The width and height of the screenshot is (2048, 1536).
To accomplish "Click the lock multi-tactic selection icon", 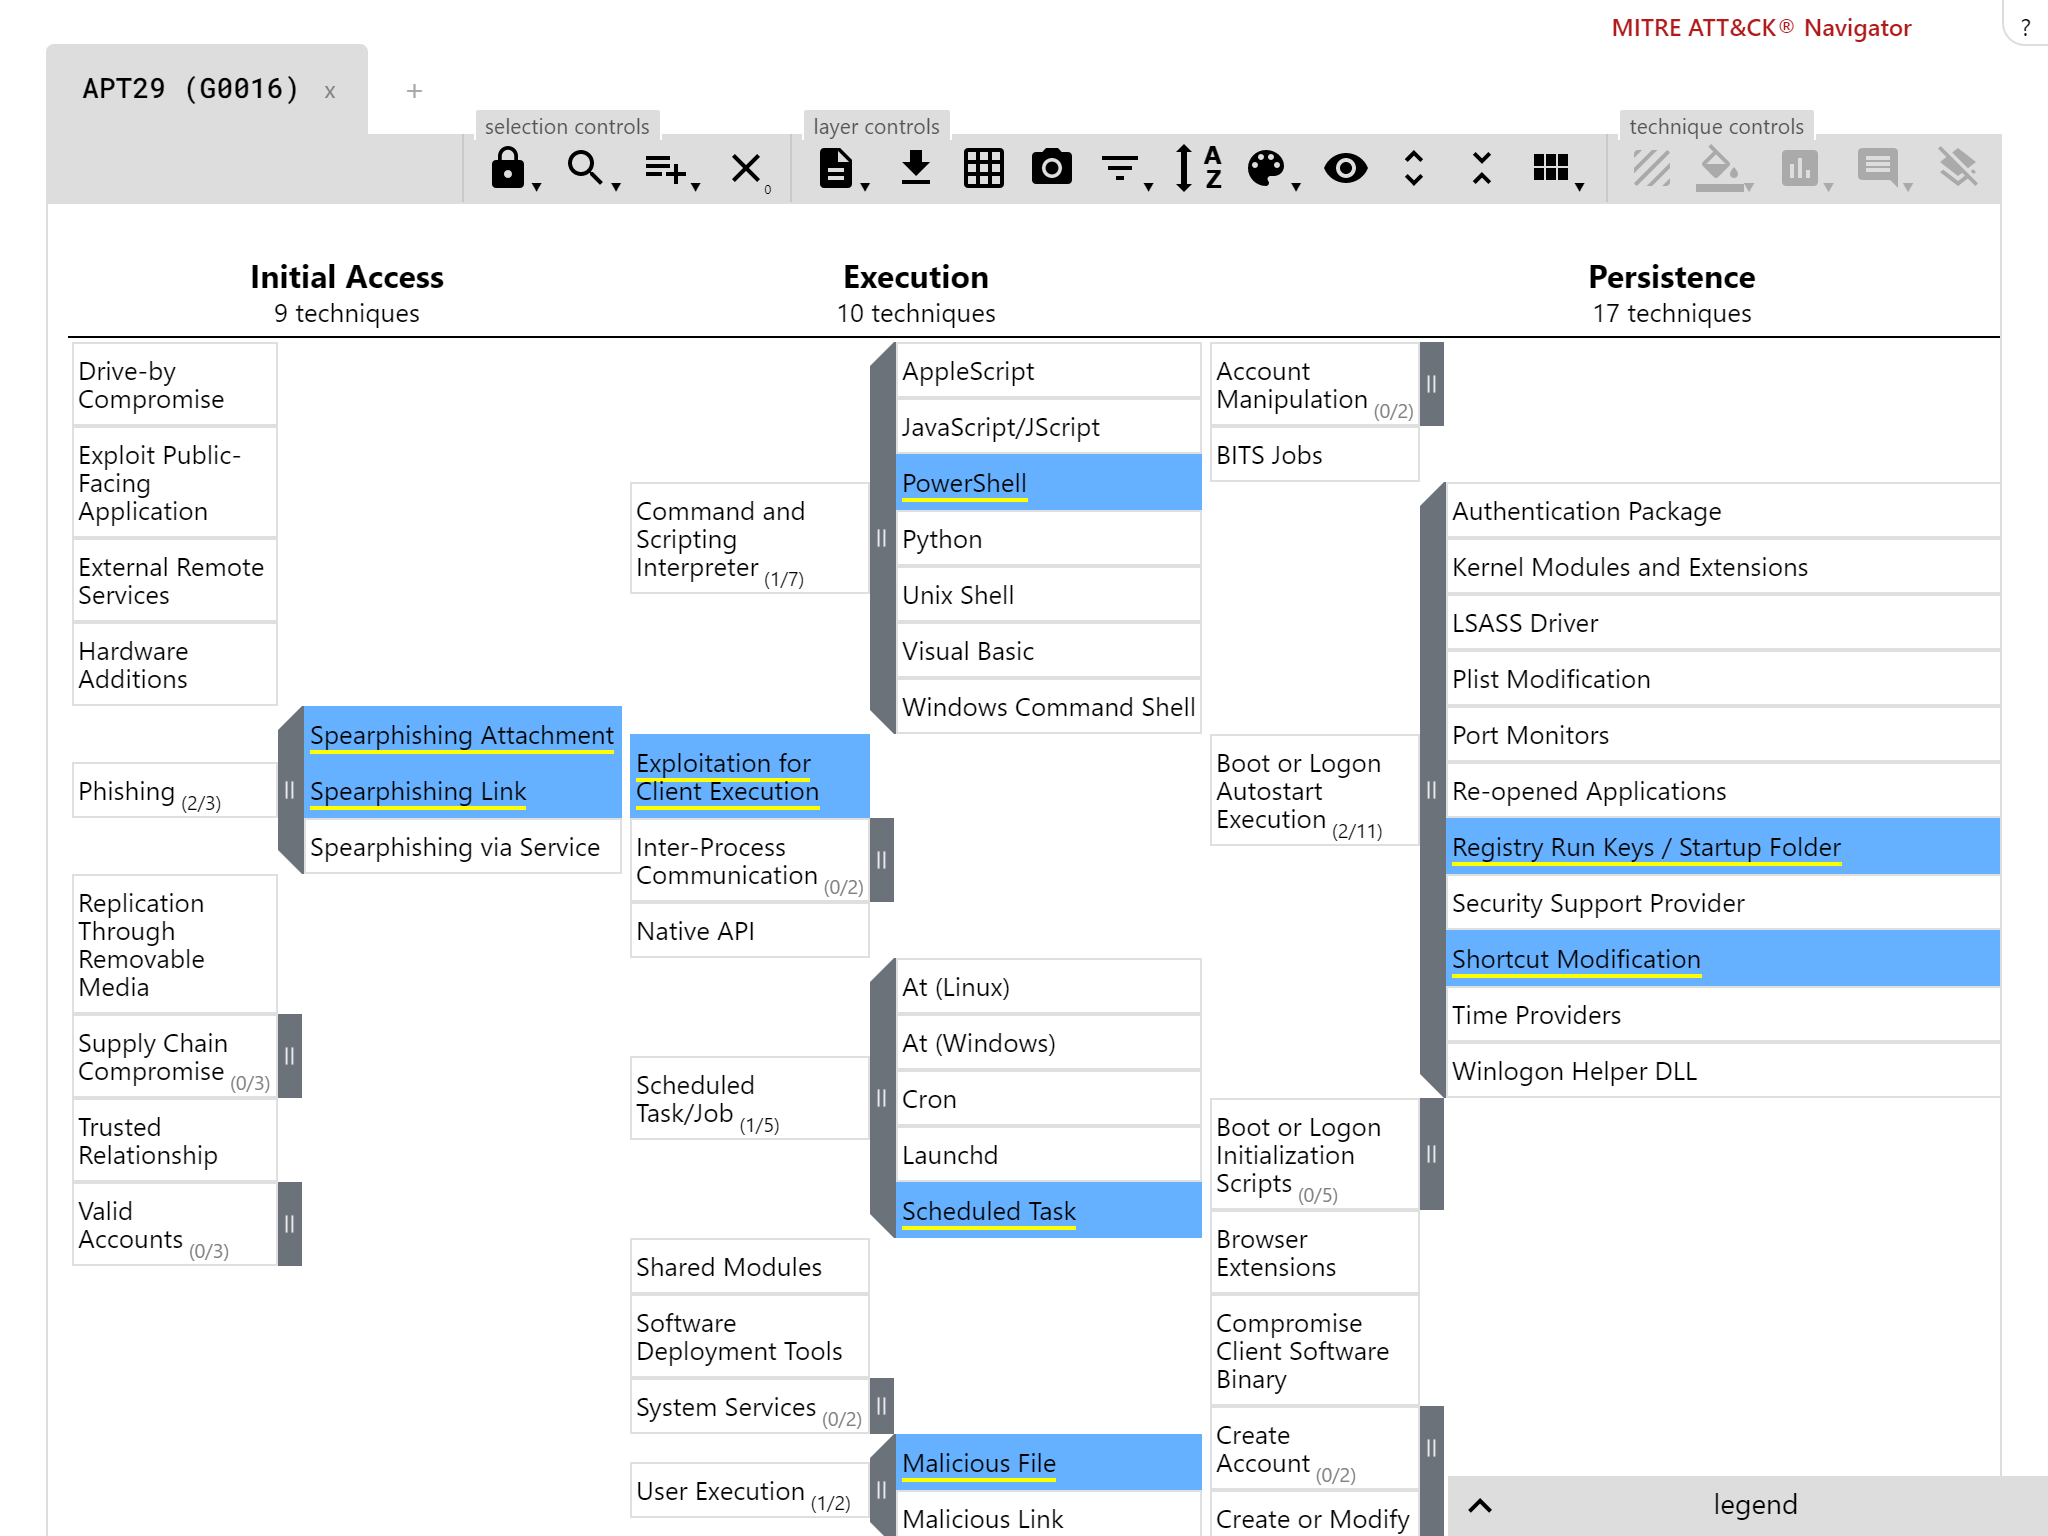I will pos(508,168).
